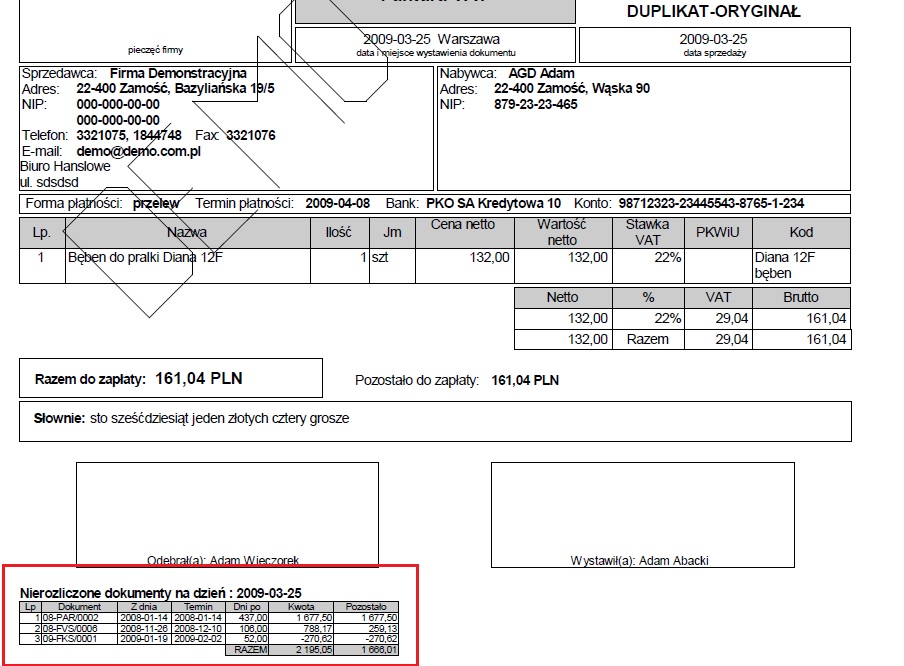Click the Brutto summary column header
Screen dimensions: 904x666
click(800, 297)
